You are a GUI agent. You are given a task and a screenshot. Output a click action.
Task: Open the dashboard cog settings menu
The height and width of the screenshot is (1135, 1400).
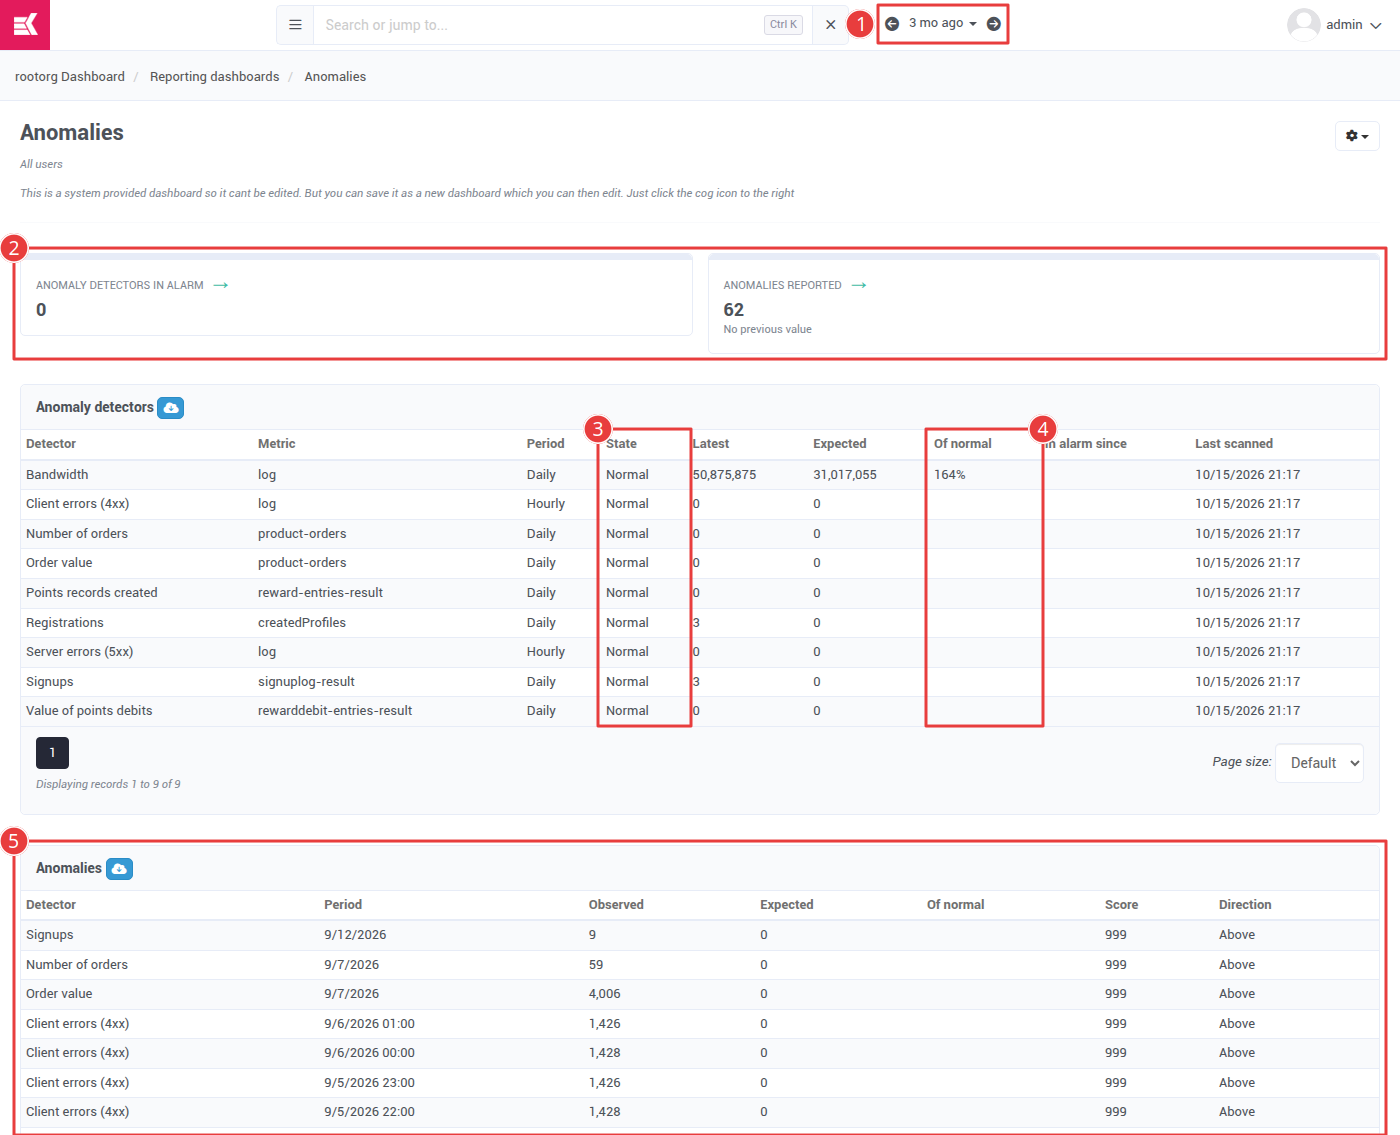point(1357,136)
